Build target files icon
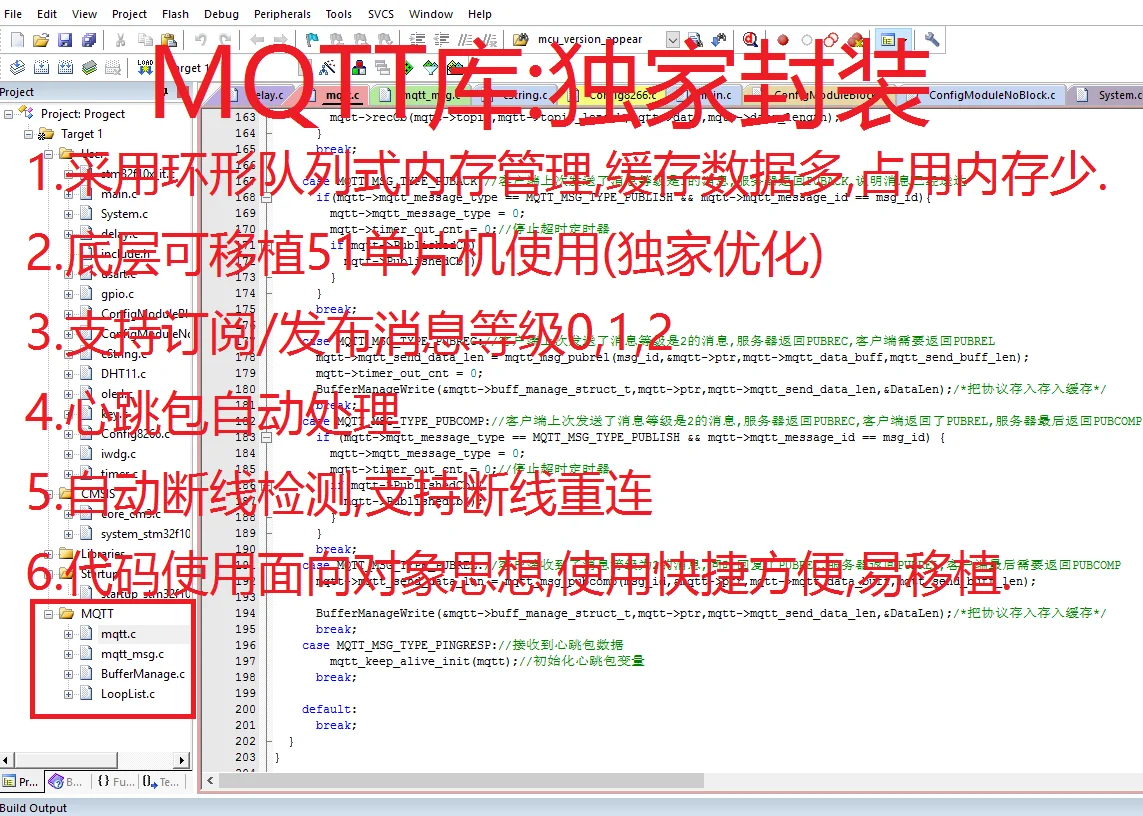This screenshot has width=1143, height=816. 42,68
